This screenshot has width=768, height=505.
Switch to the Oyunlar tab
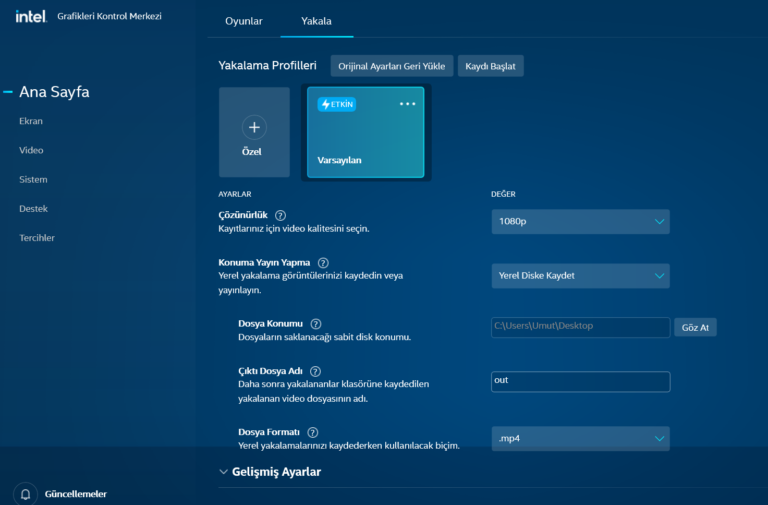pyautogui.click(x=244, y=21)
